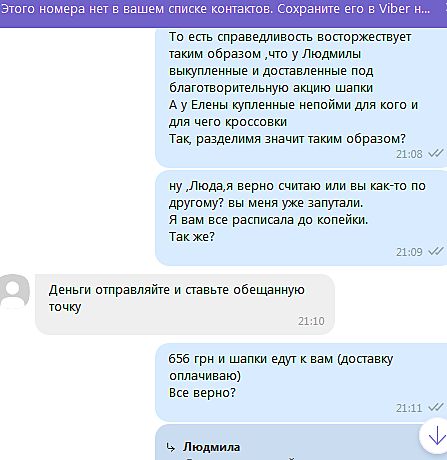The width and height of the screenshot is (447, 460).
Task: Click the 21:08 message timestamp
Action: [x=409, y=154]
